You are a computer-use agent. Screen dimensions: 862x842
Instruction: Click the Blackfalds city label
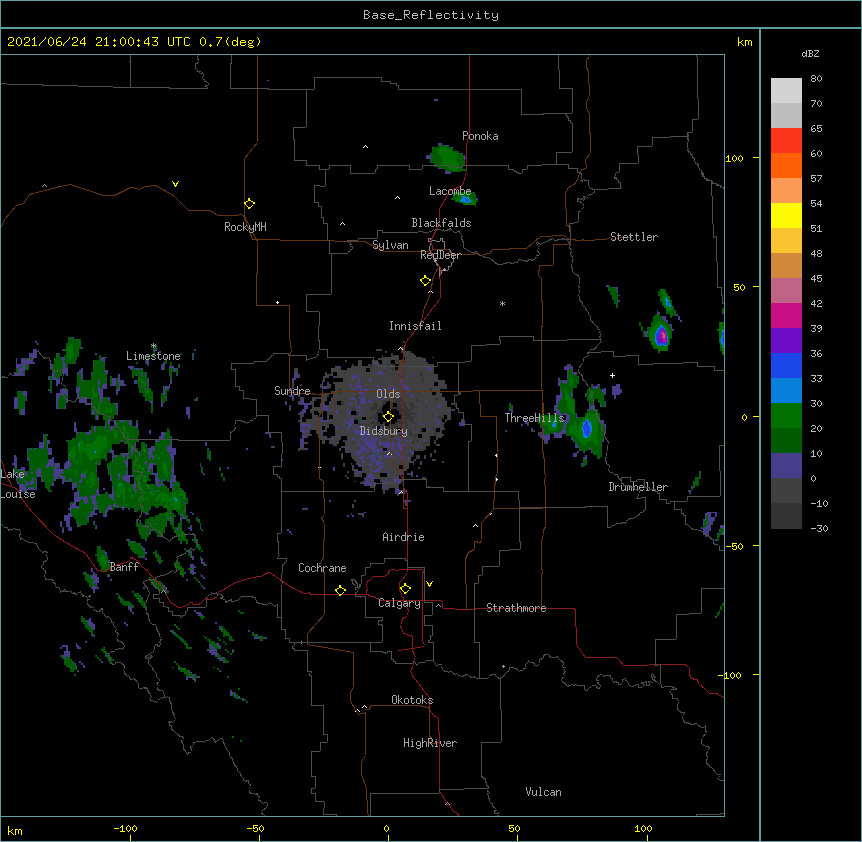pyautogui.click(x=441, y=223)
